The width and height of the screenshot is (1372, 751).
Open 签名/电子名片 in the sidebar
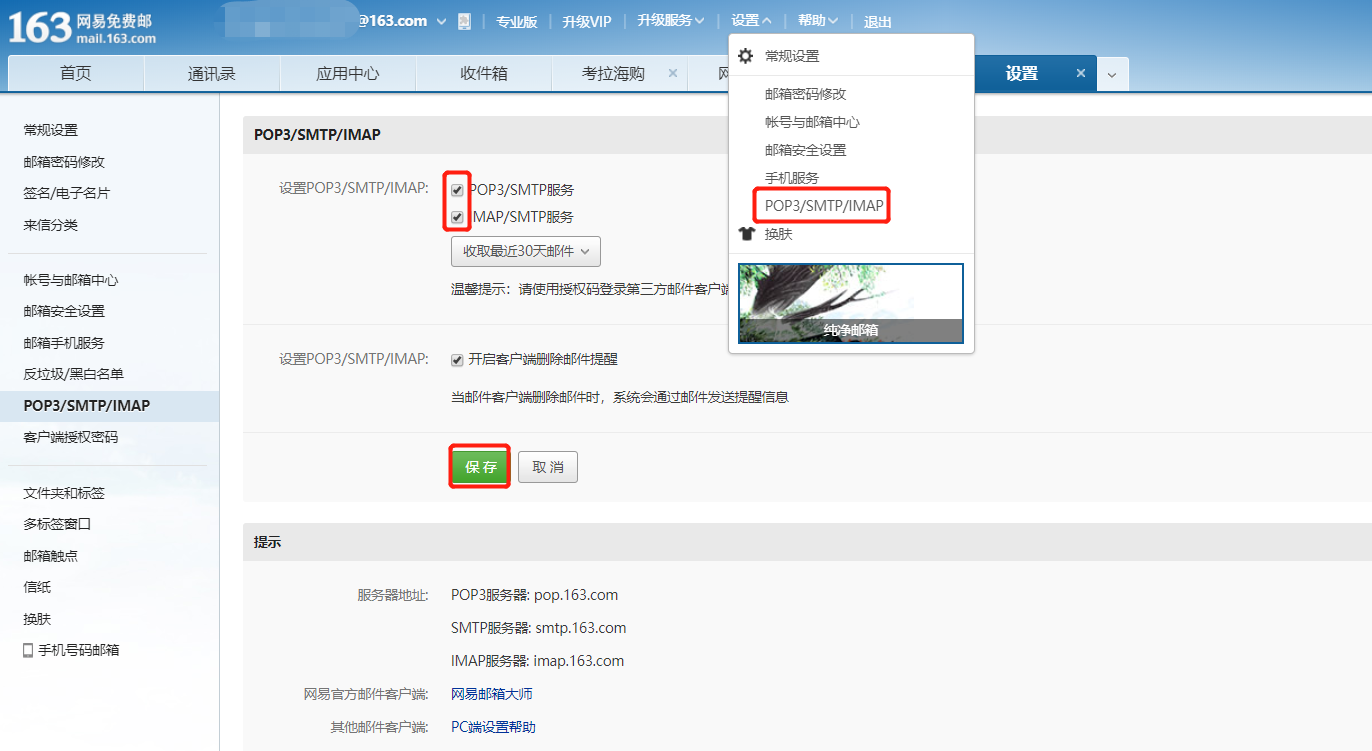[x=67, y=193]
